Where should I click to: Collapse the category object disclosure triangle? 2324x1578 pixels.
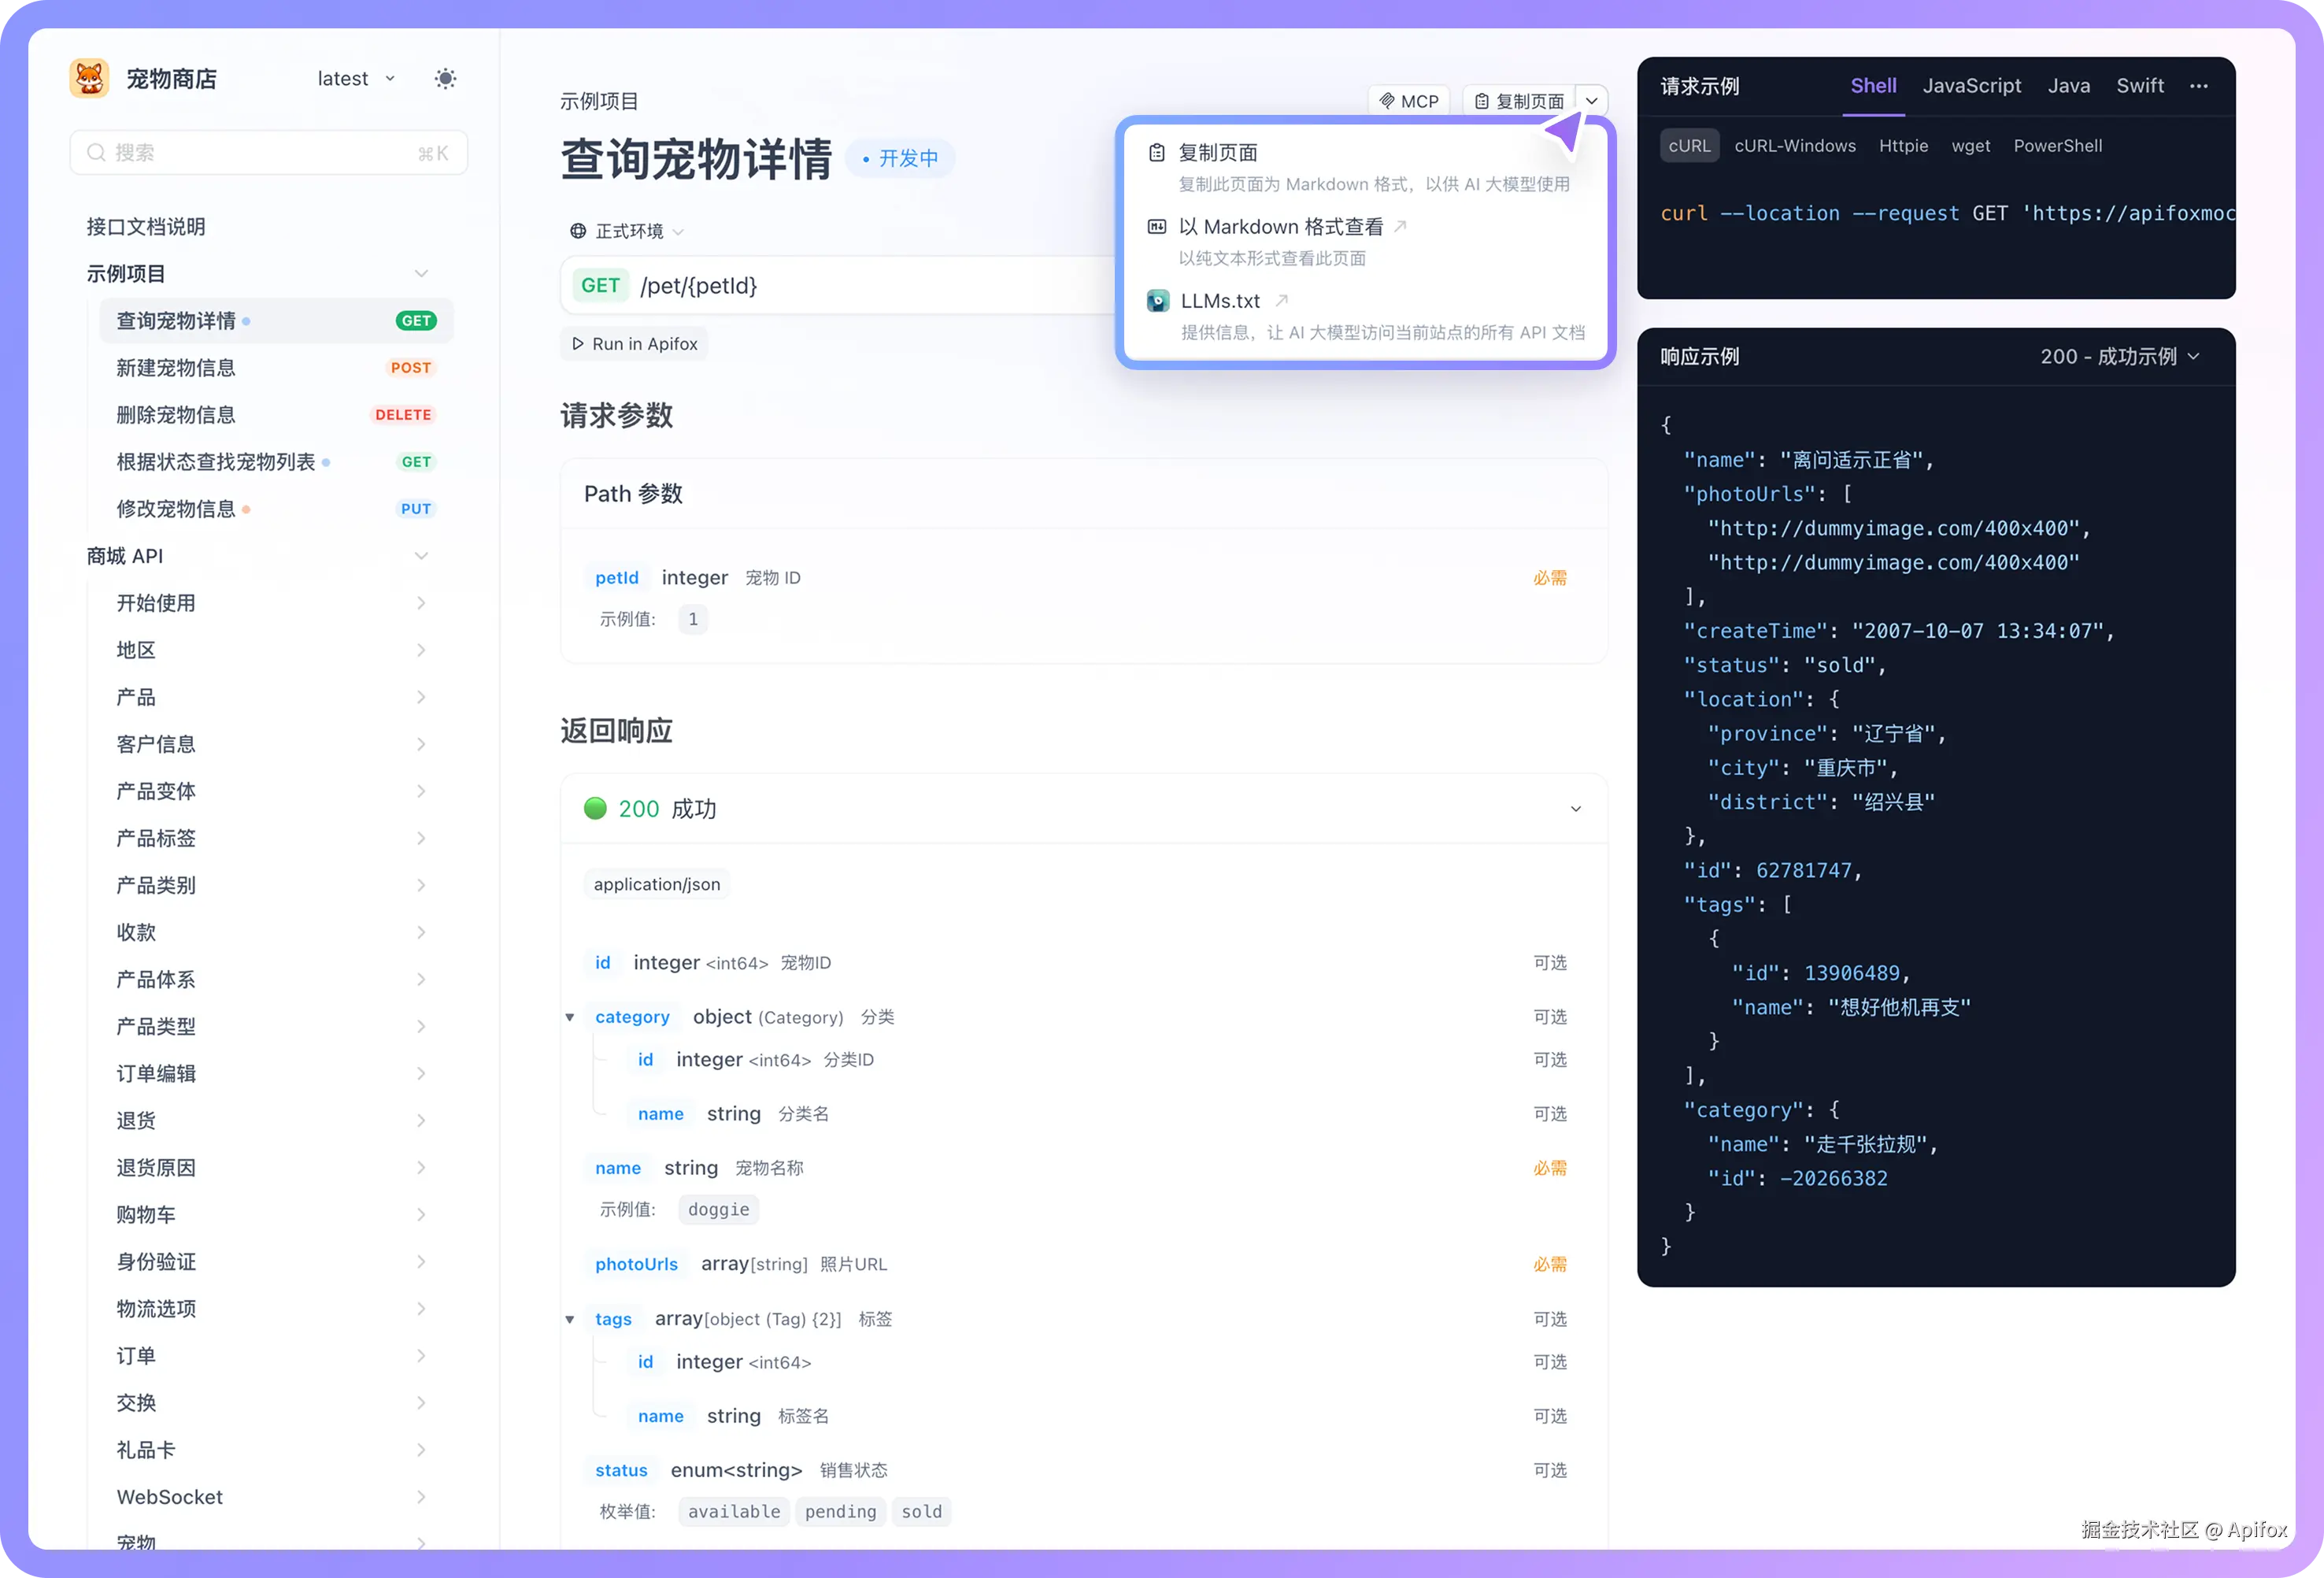(570, 1017)
